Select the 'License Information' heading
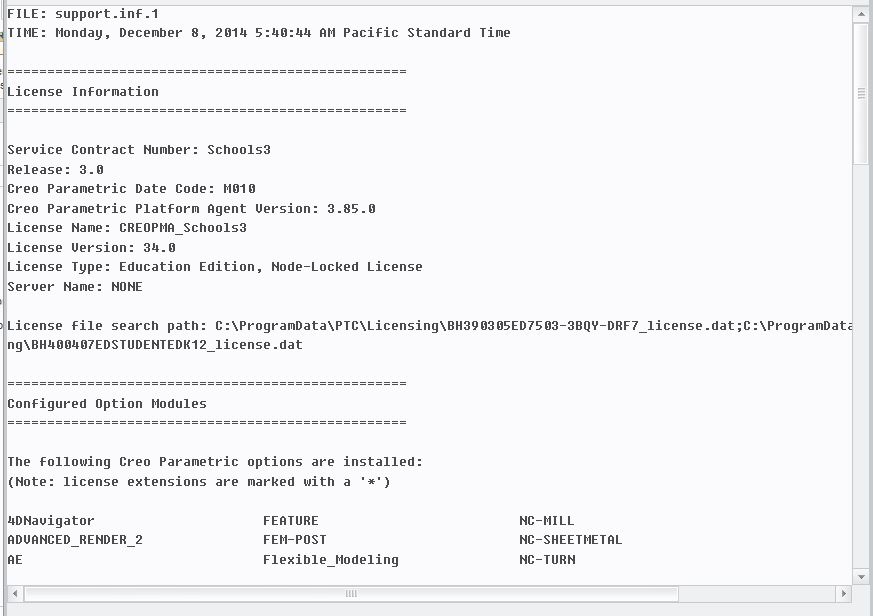The width and height of the screenshot is (873, 616). point(83,91)
